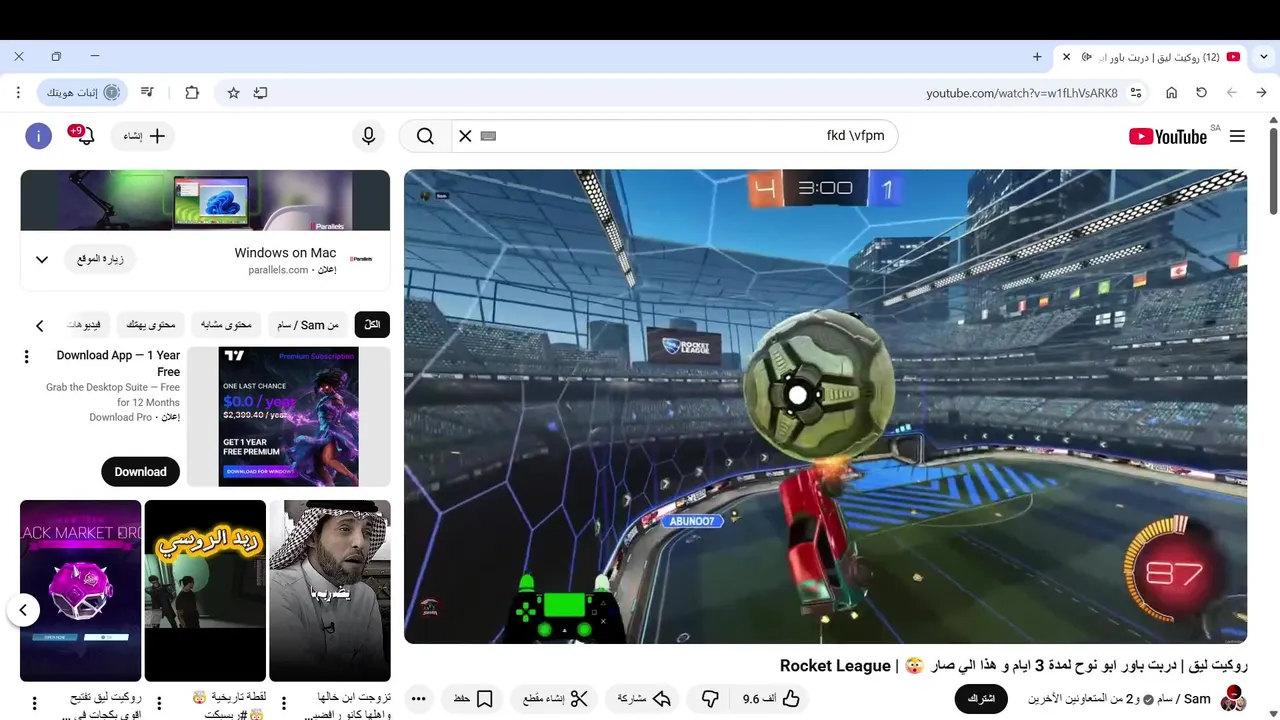Show more chips with the chevron arrow
This screenshot has height=720, width=1280.
click(40, 326)
